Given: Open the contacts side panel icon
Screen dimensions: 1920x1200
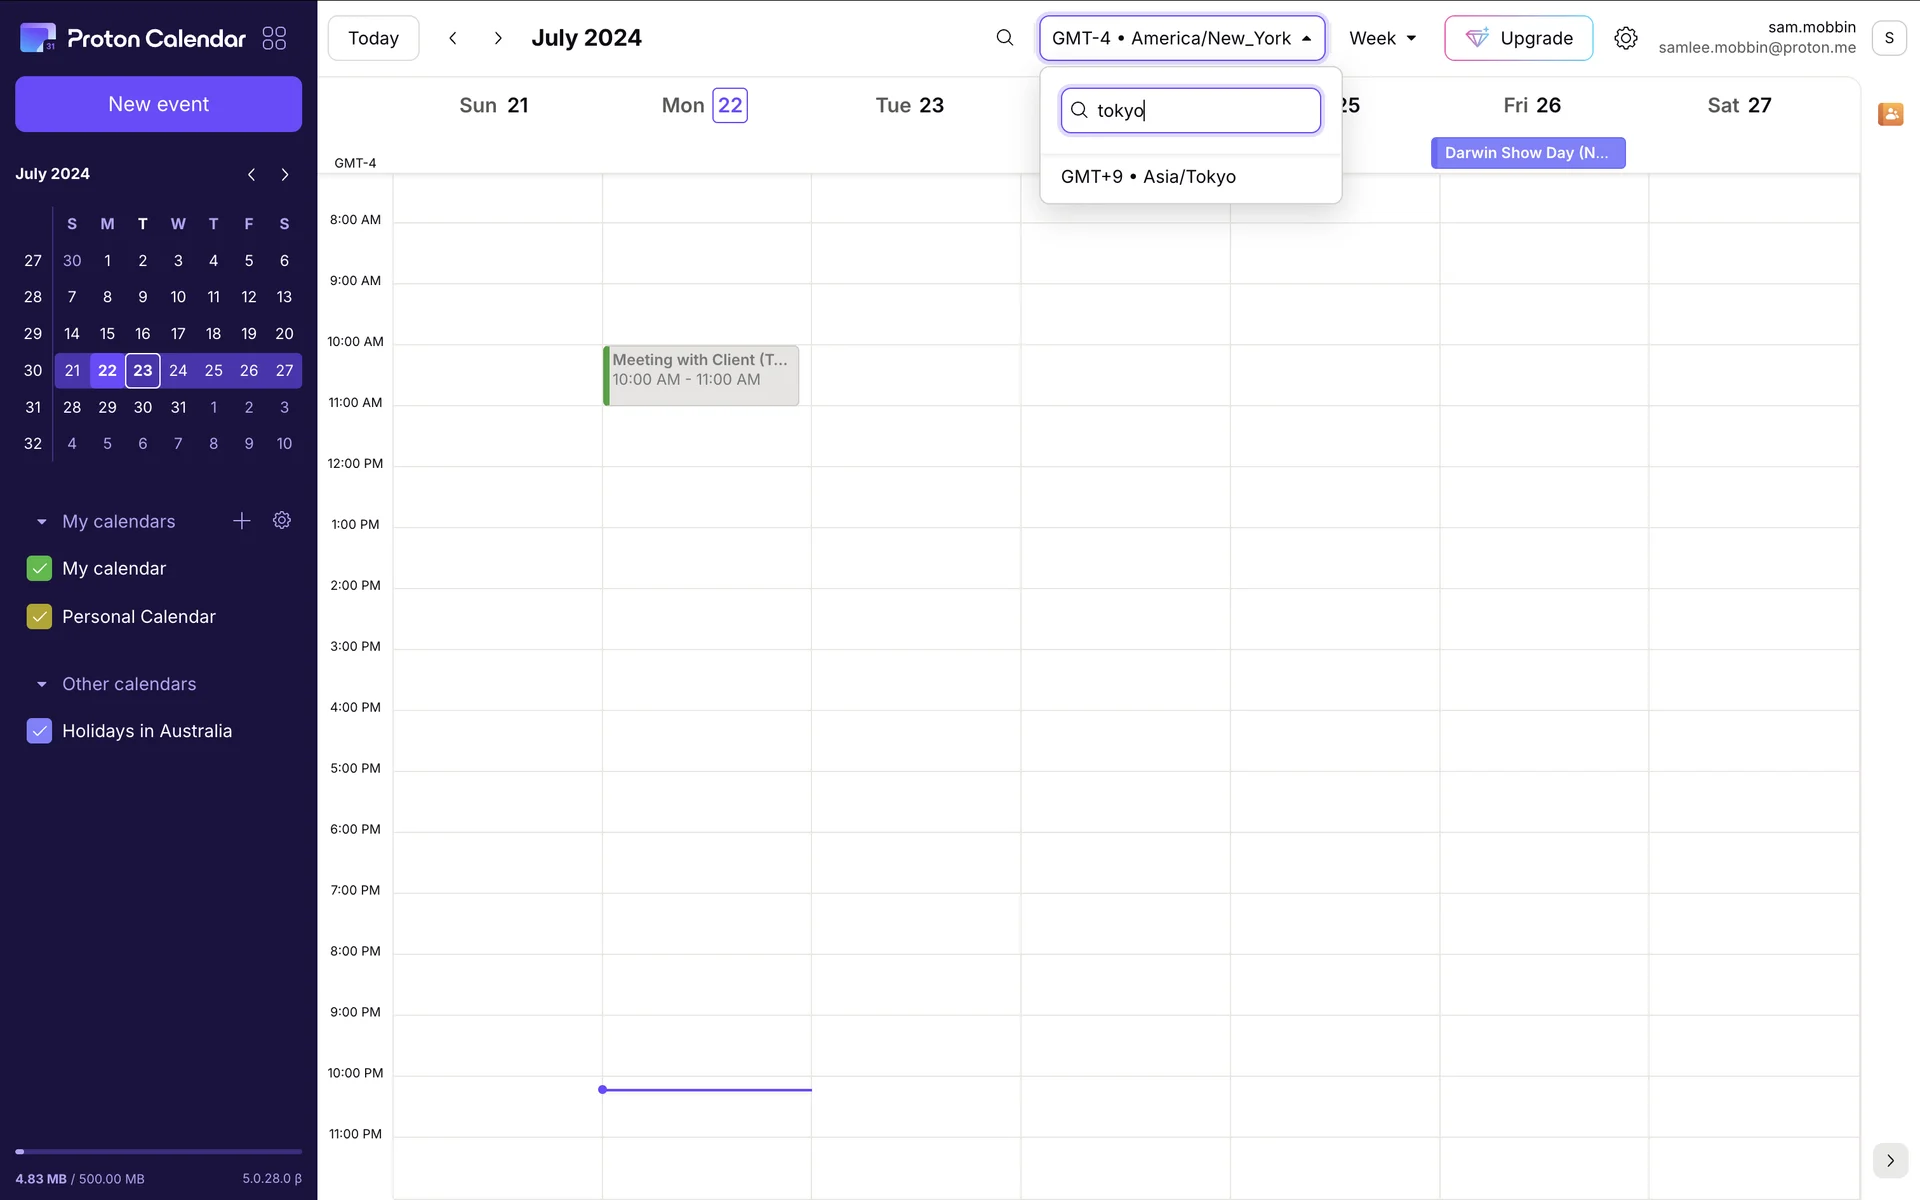Looking at the screenshot, I should coord(1890,114).
